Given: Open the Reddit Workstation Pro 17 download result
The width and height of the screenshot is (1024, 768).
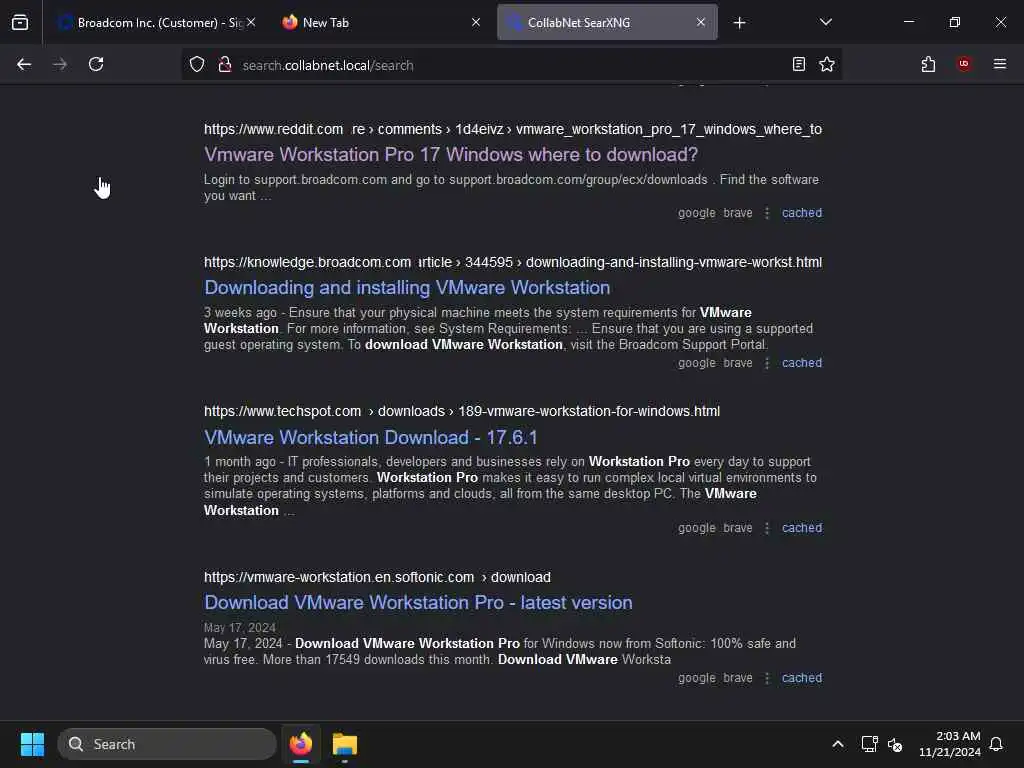Looking at the screenshot, I should click(x=451, y=155).
